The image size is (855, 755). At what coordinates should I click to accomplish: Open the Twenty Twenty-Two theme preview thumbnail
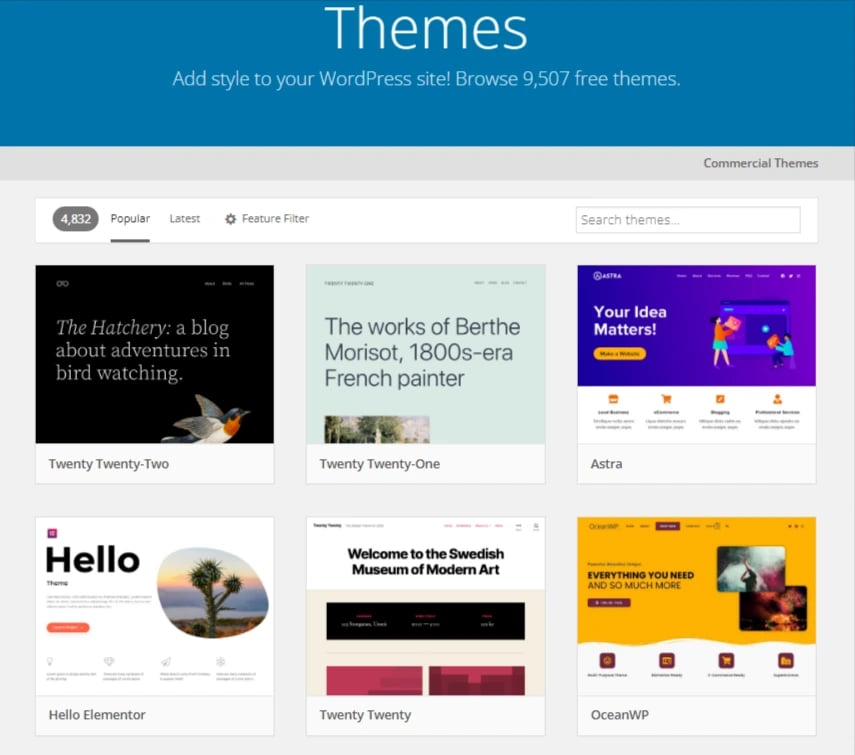click(155, 354)
